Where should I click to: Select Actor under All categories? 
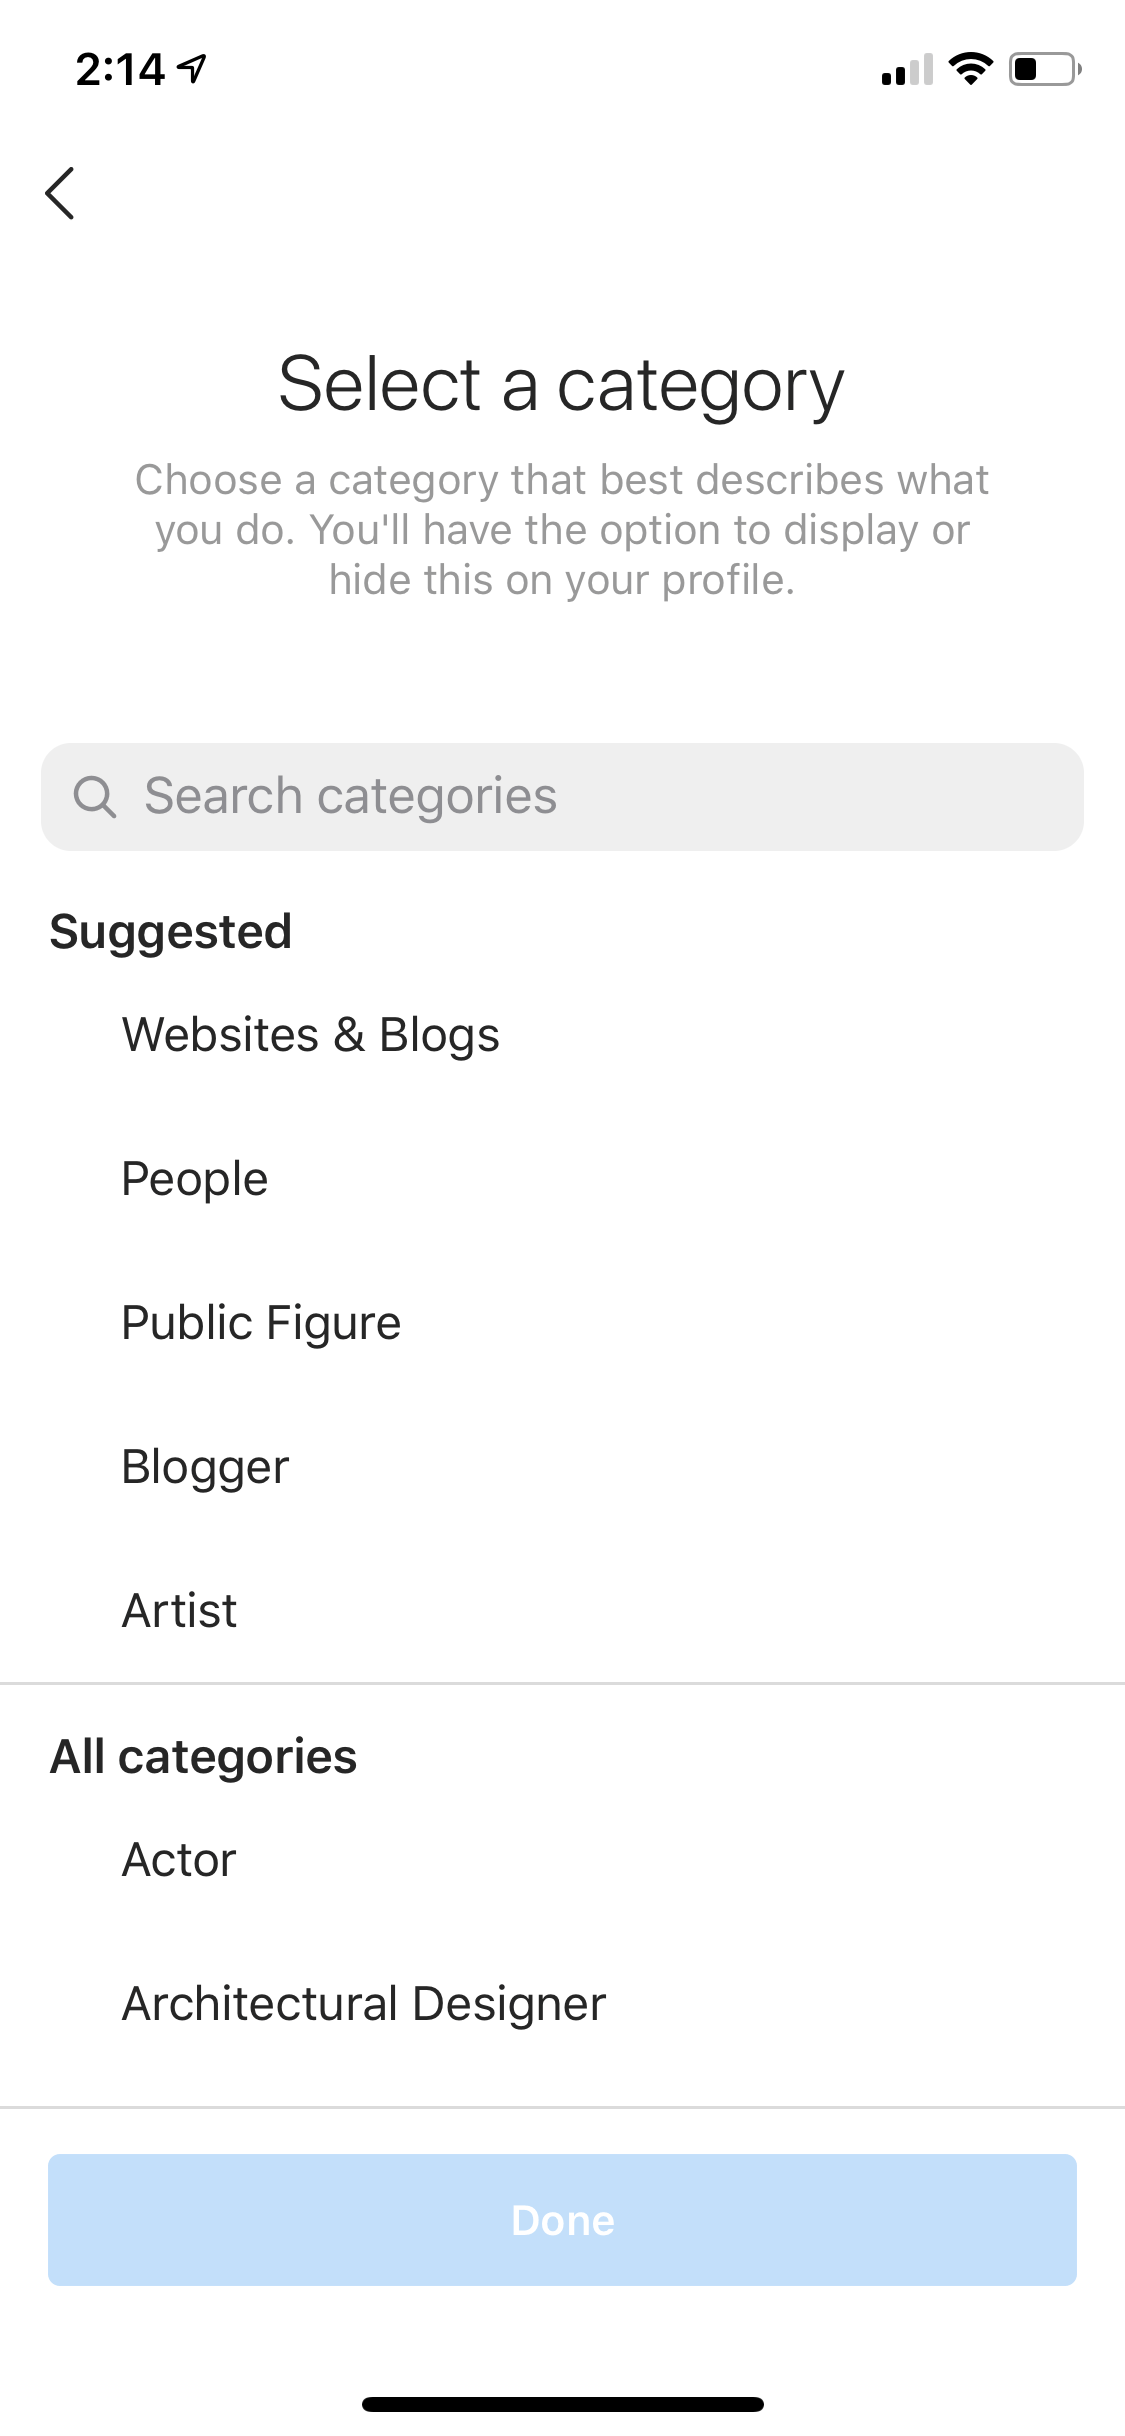pyautogui.click(x=179, y=1860)
